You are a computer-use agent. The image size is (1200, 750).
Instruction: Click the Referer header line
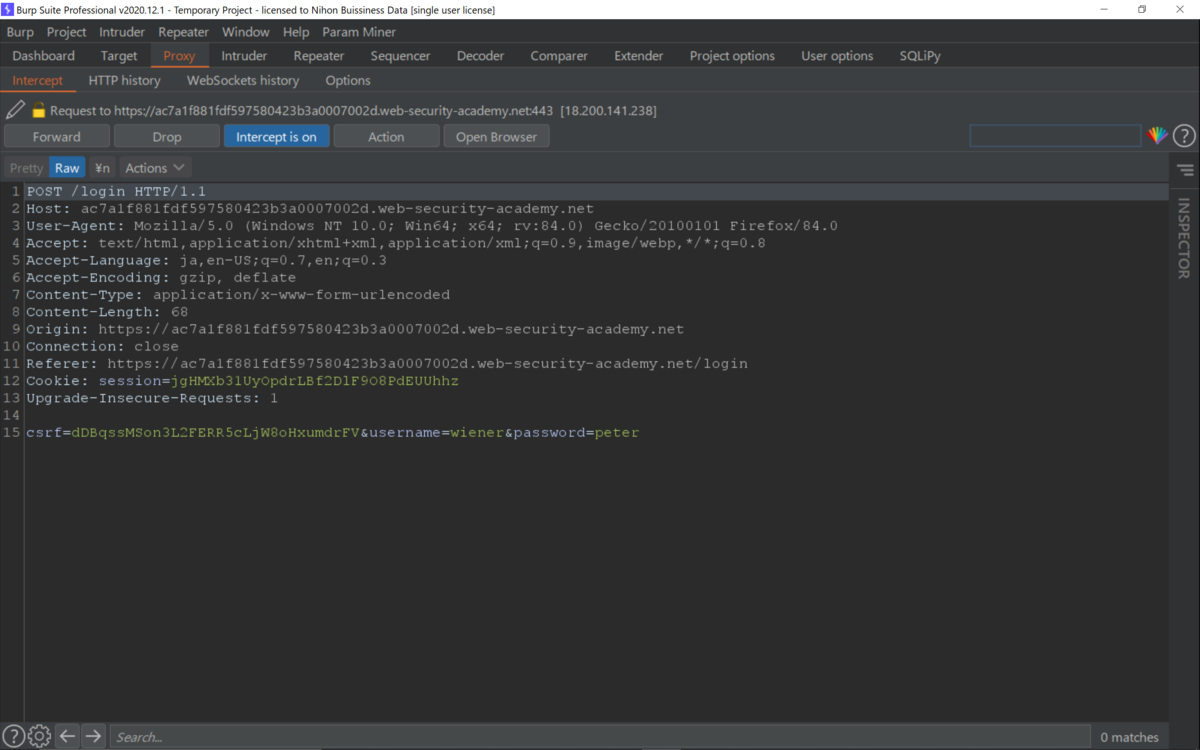pyautogui.click(x=387, y=363)
